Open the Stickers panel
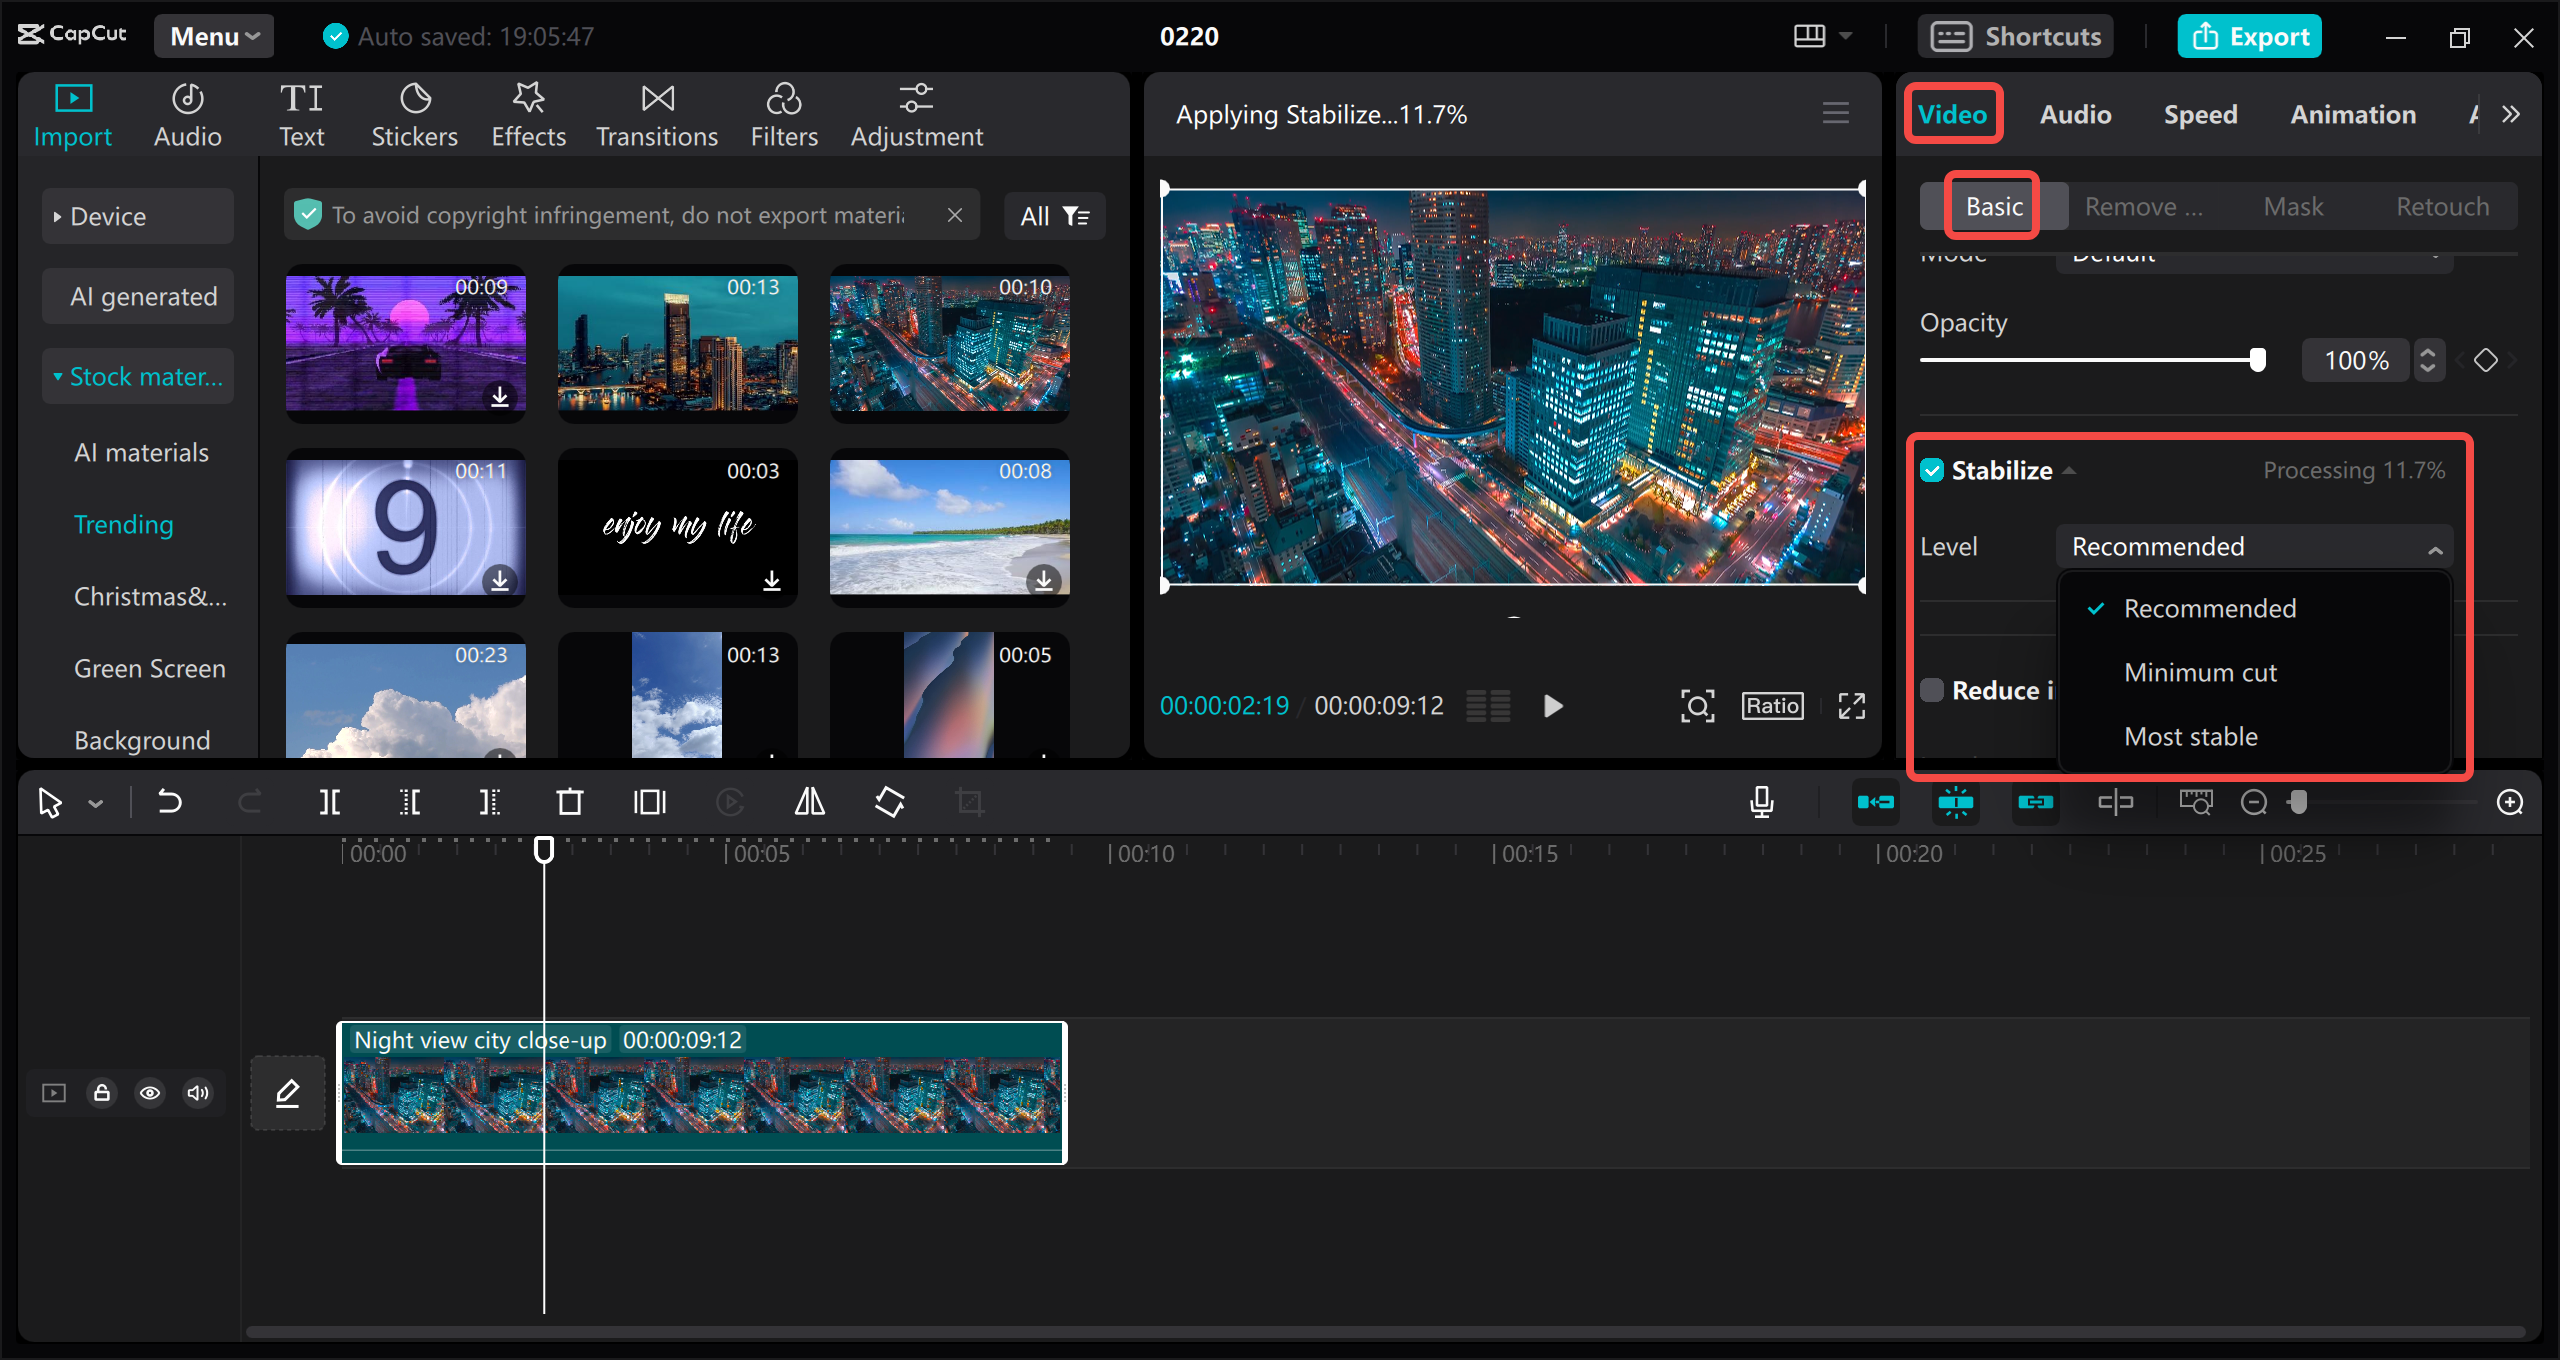This screenshot has width=2560, height=1360. 414,112
